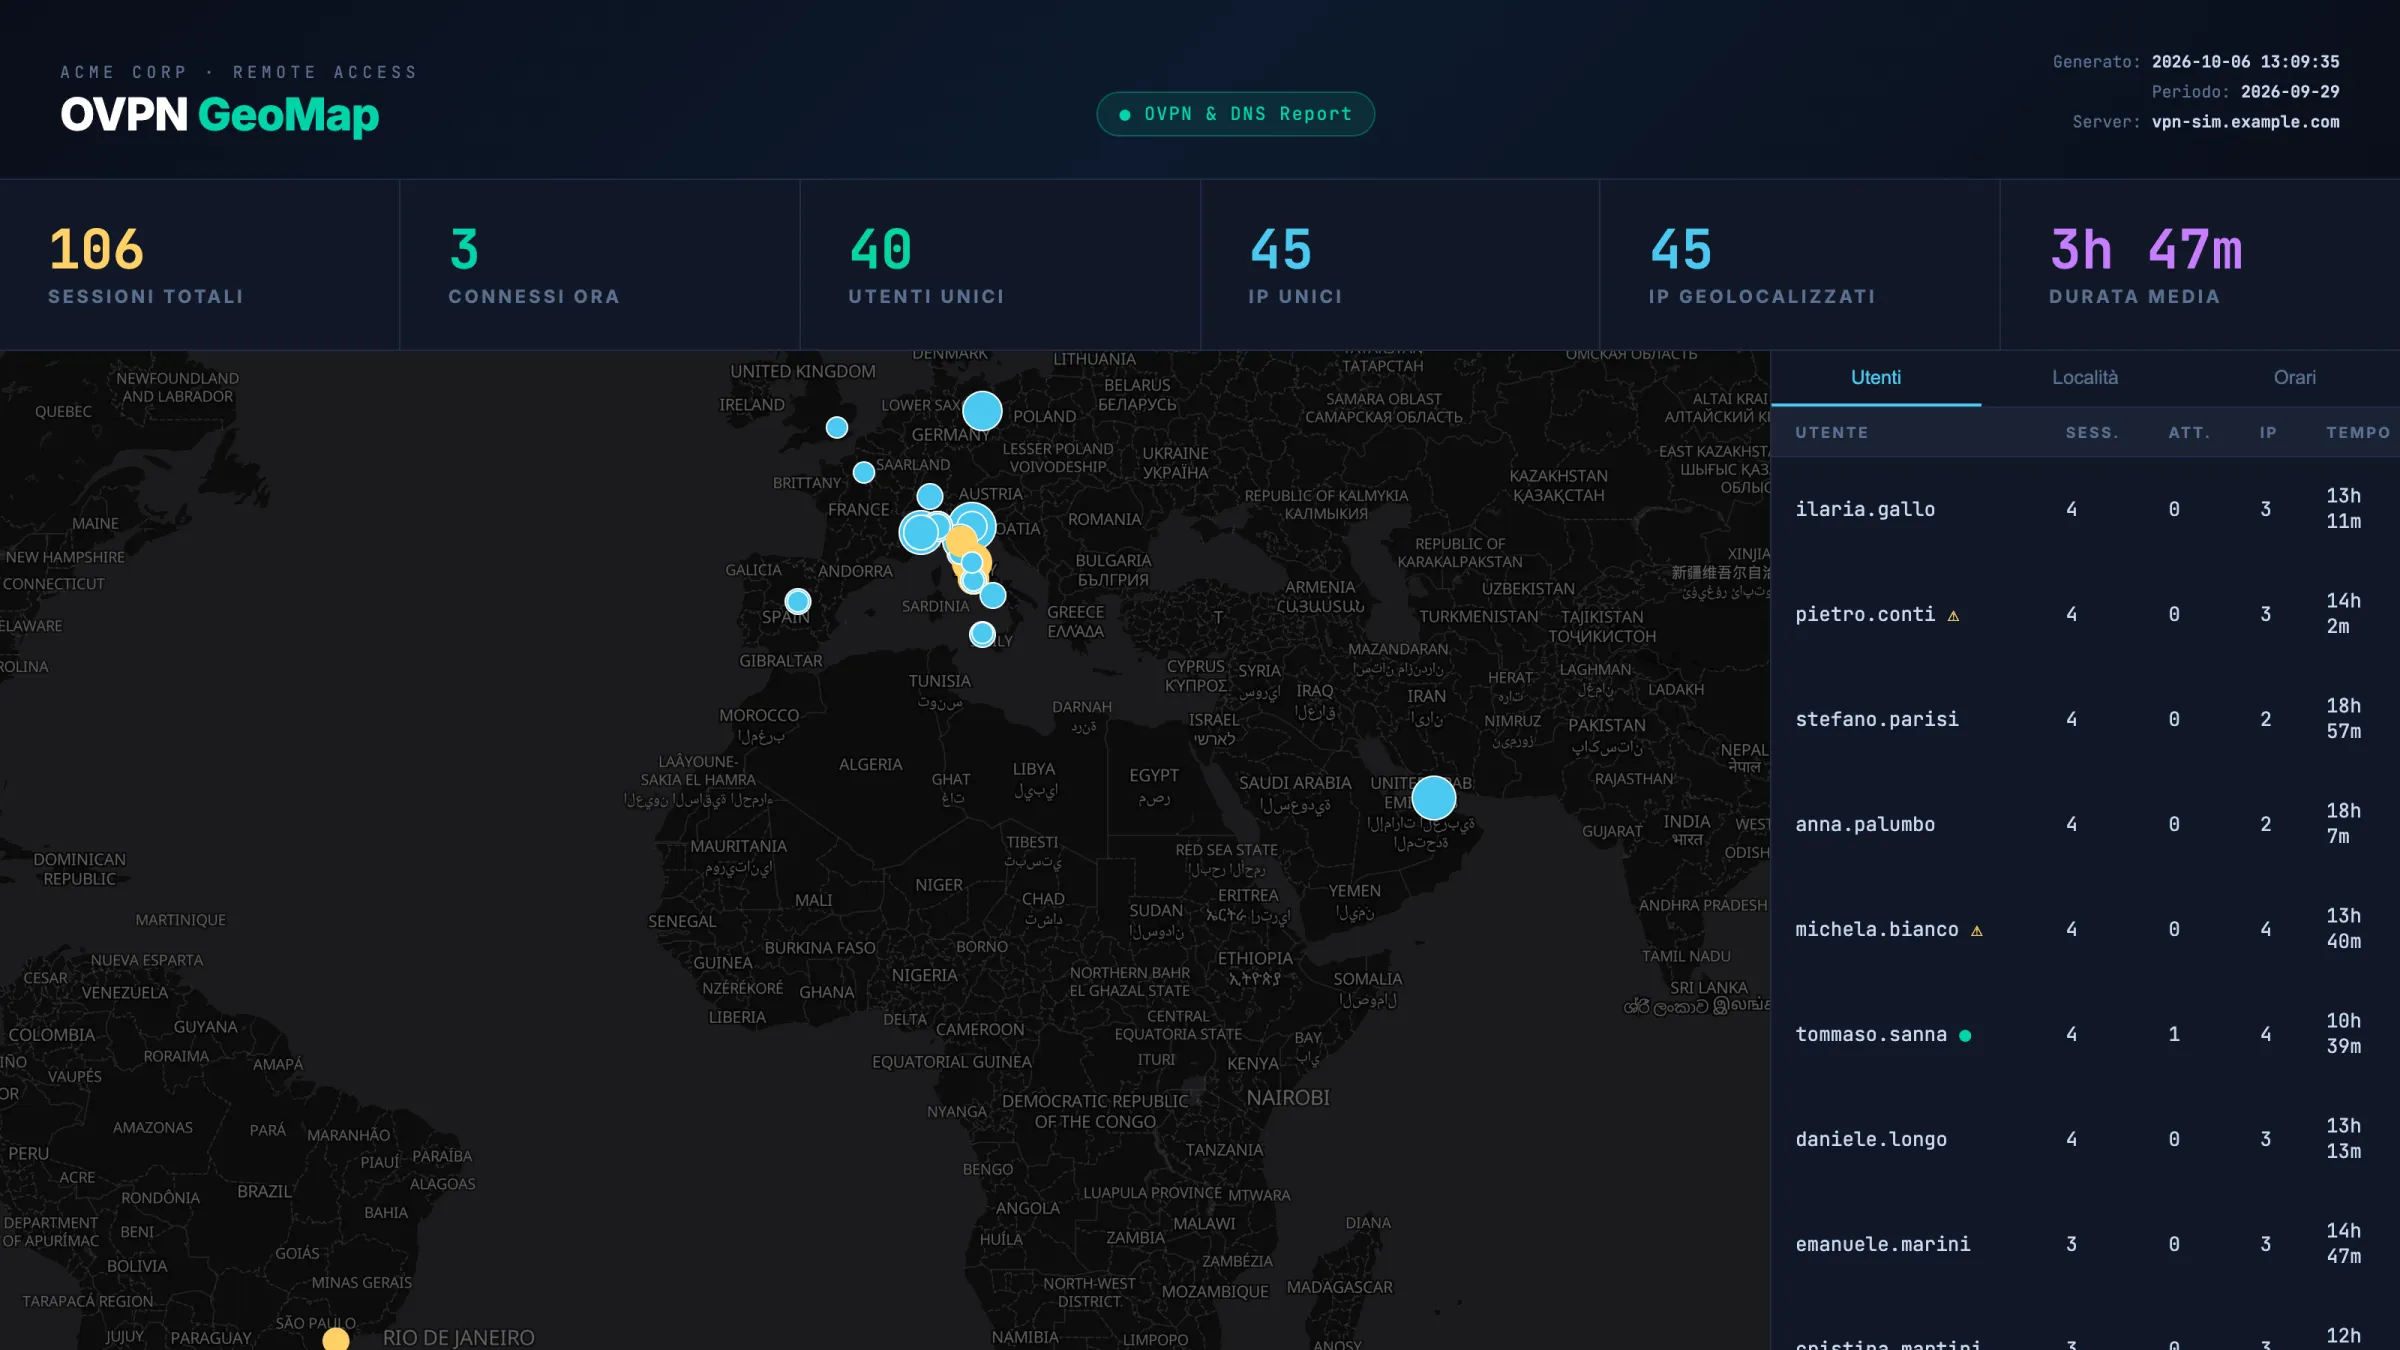The height and width of the screenshot is (1350, 2400).
Task: Select the blue marker near Saarland
Action: click(x=864, y=472)
